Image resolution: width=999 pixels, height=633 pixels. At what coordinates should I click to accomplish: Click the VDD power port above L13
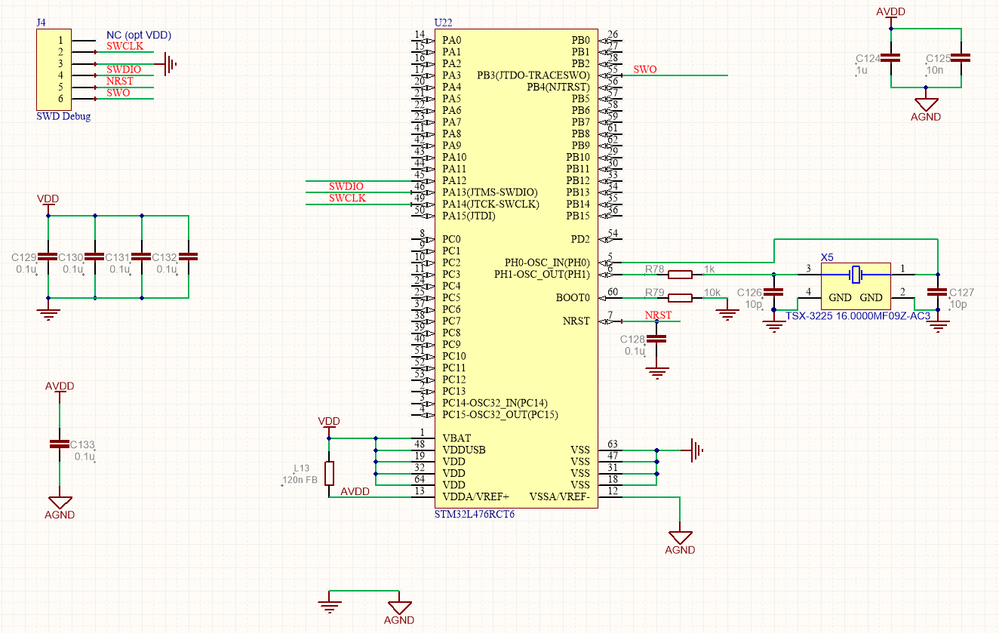329,425
